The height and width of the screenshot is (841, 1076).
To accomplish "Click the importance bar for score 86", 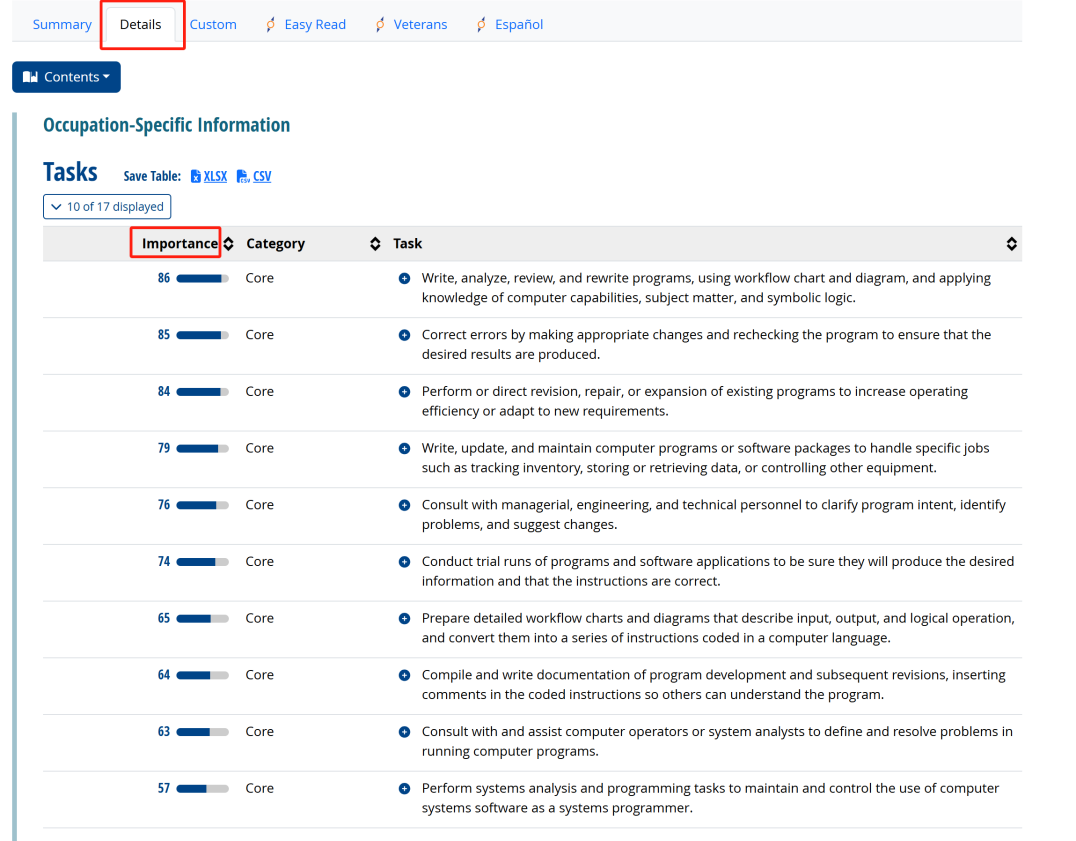I will 202,278.
